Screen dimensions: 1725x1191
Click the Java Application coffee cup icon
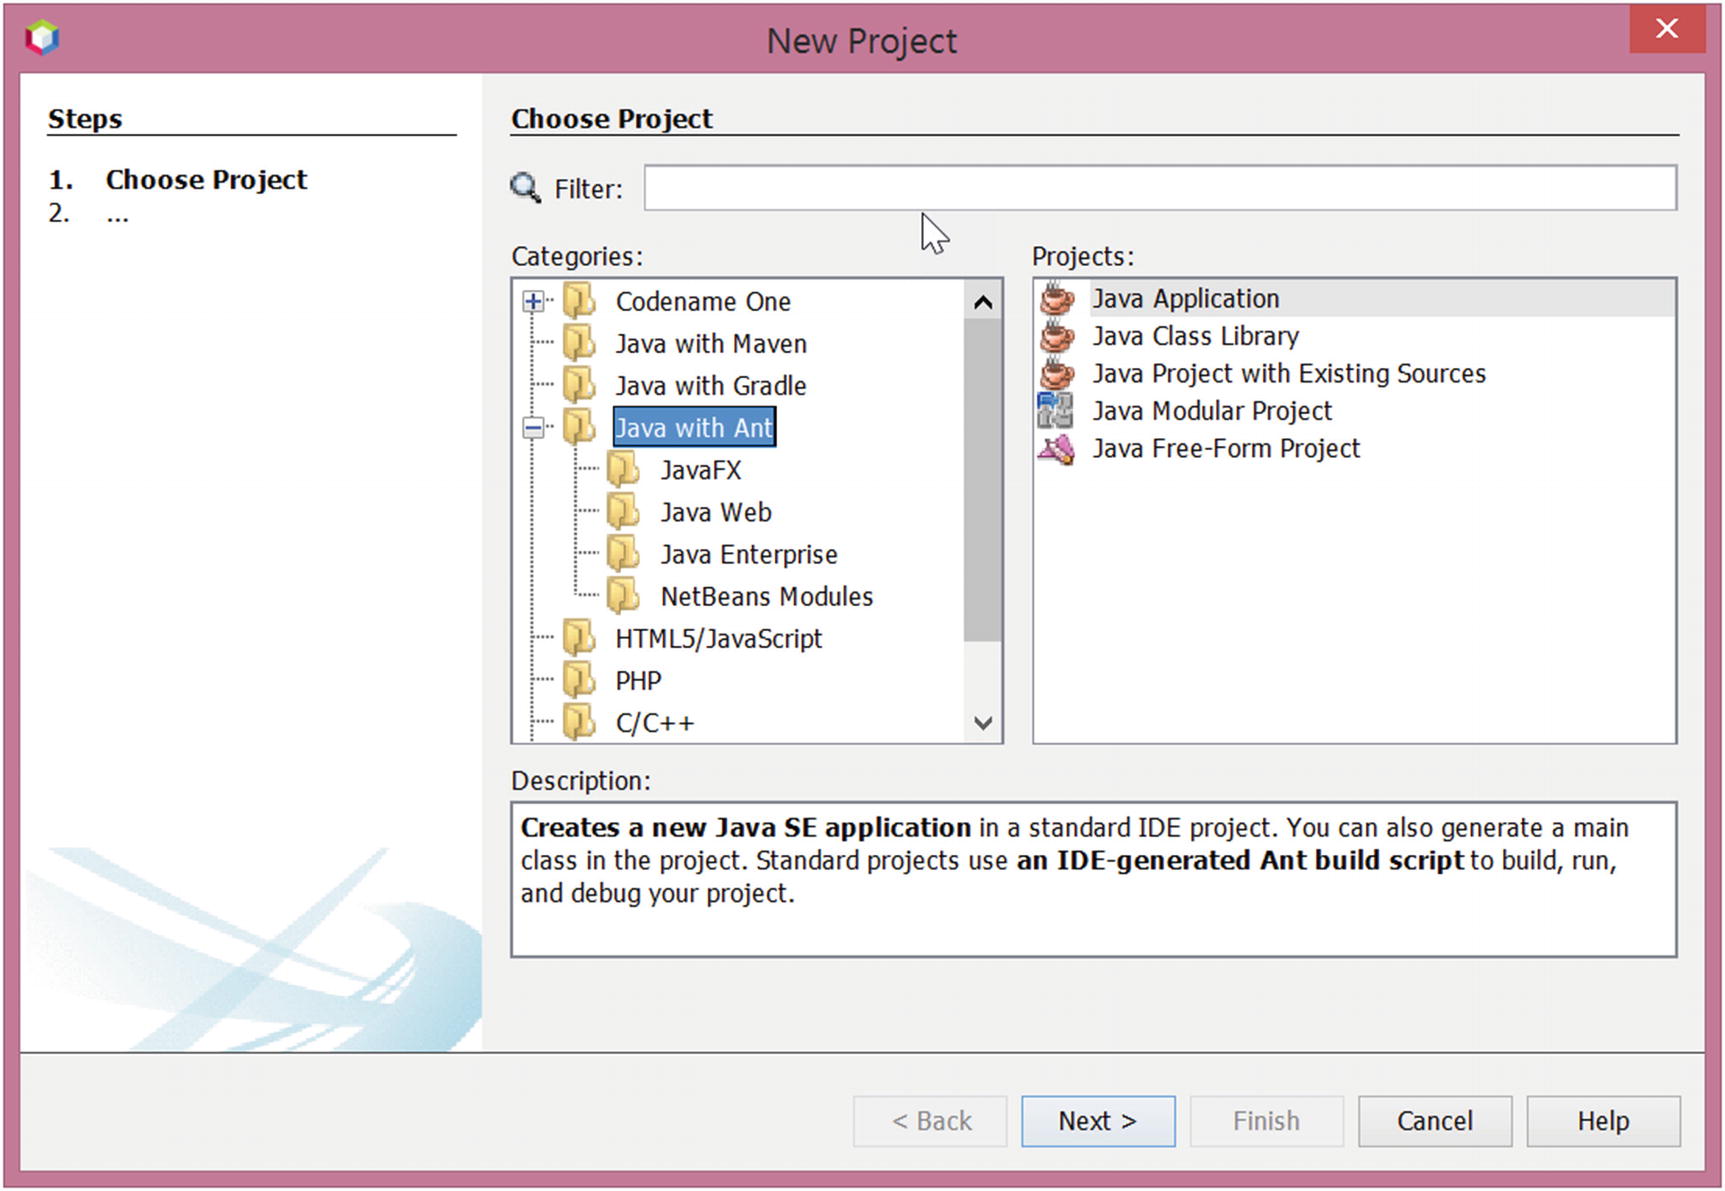[1057, 298]
